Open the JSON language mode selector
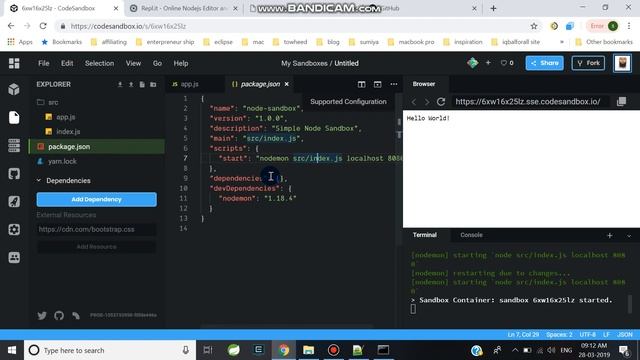The height and width of the screenshot is (360, 640). point(625,335)
